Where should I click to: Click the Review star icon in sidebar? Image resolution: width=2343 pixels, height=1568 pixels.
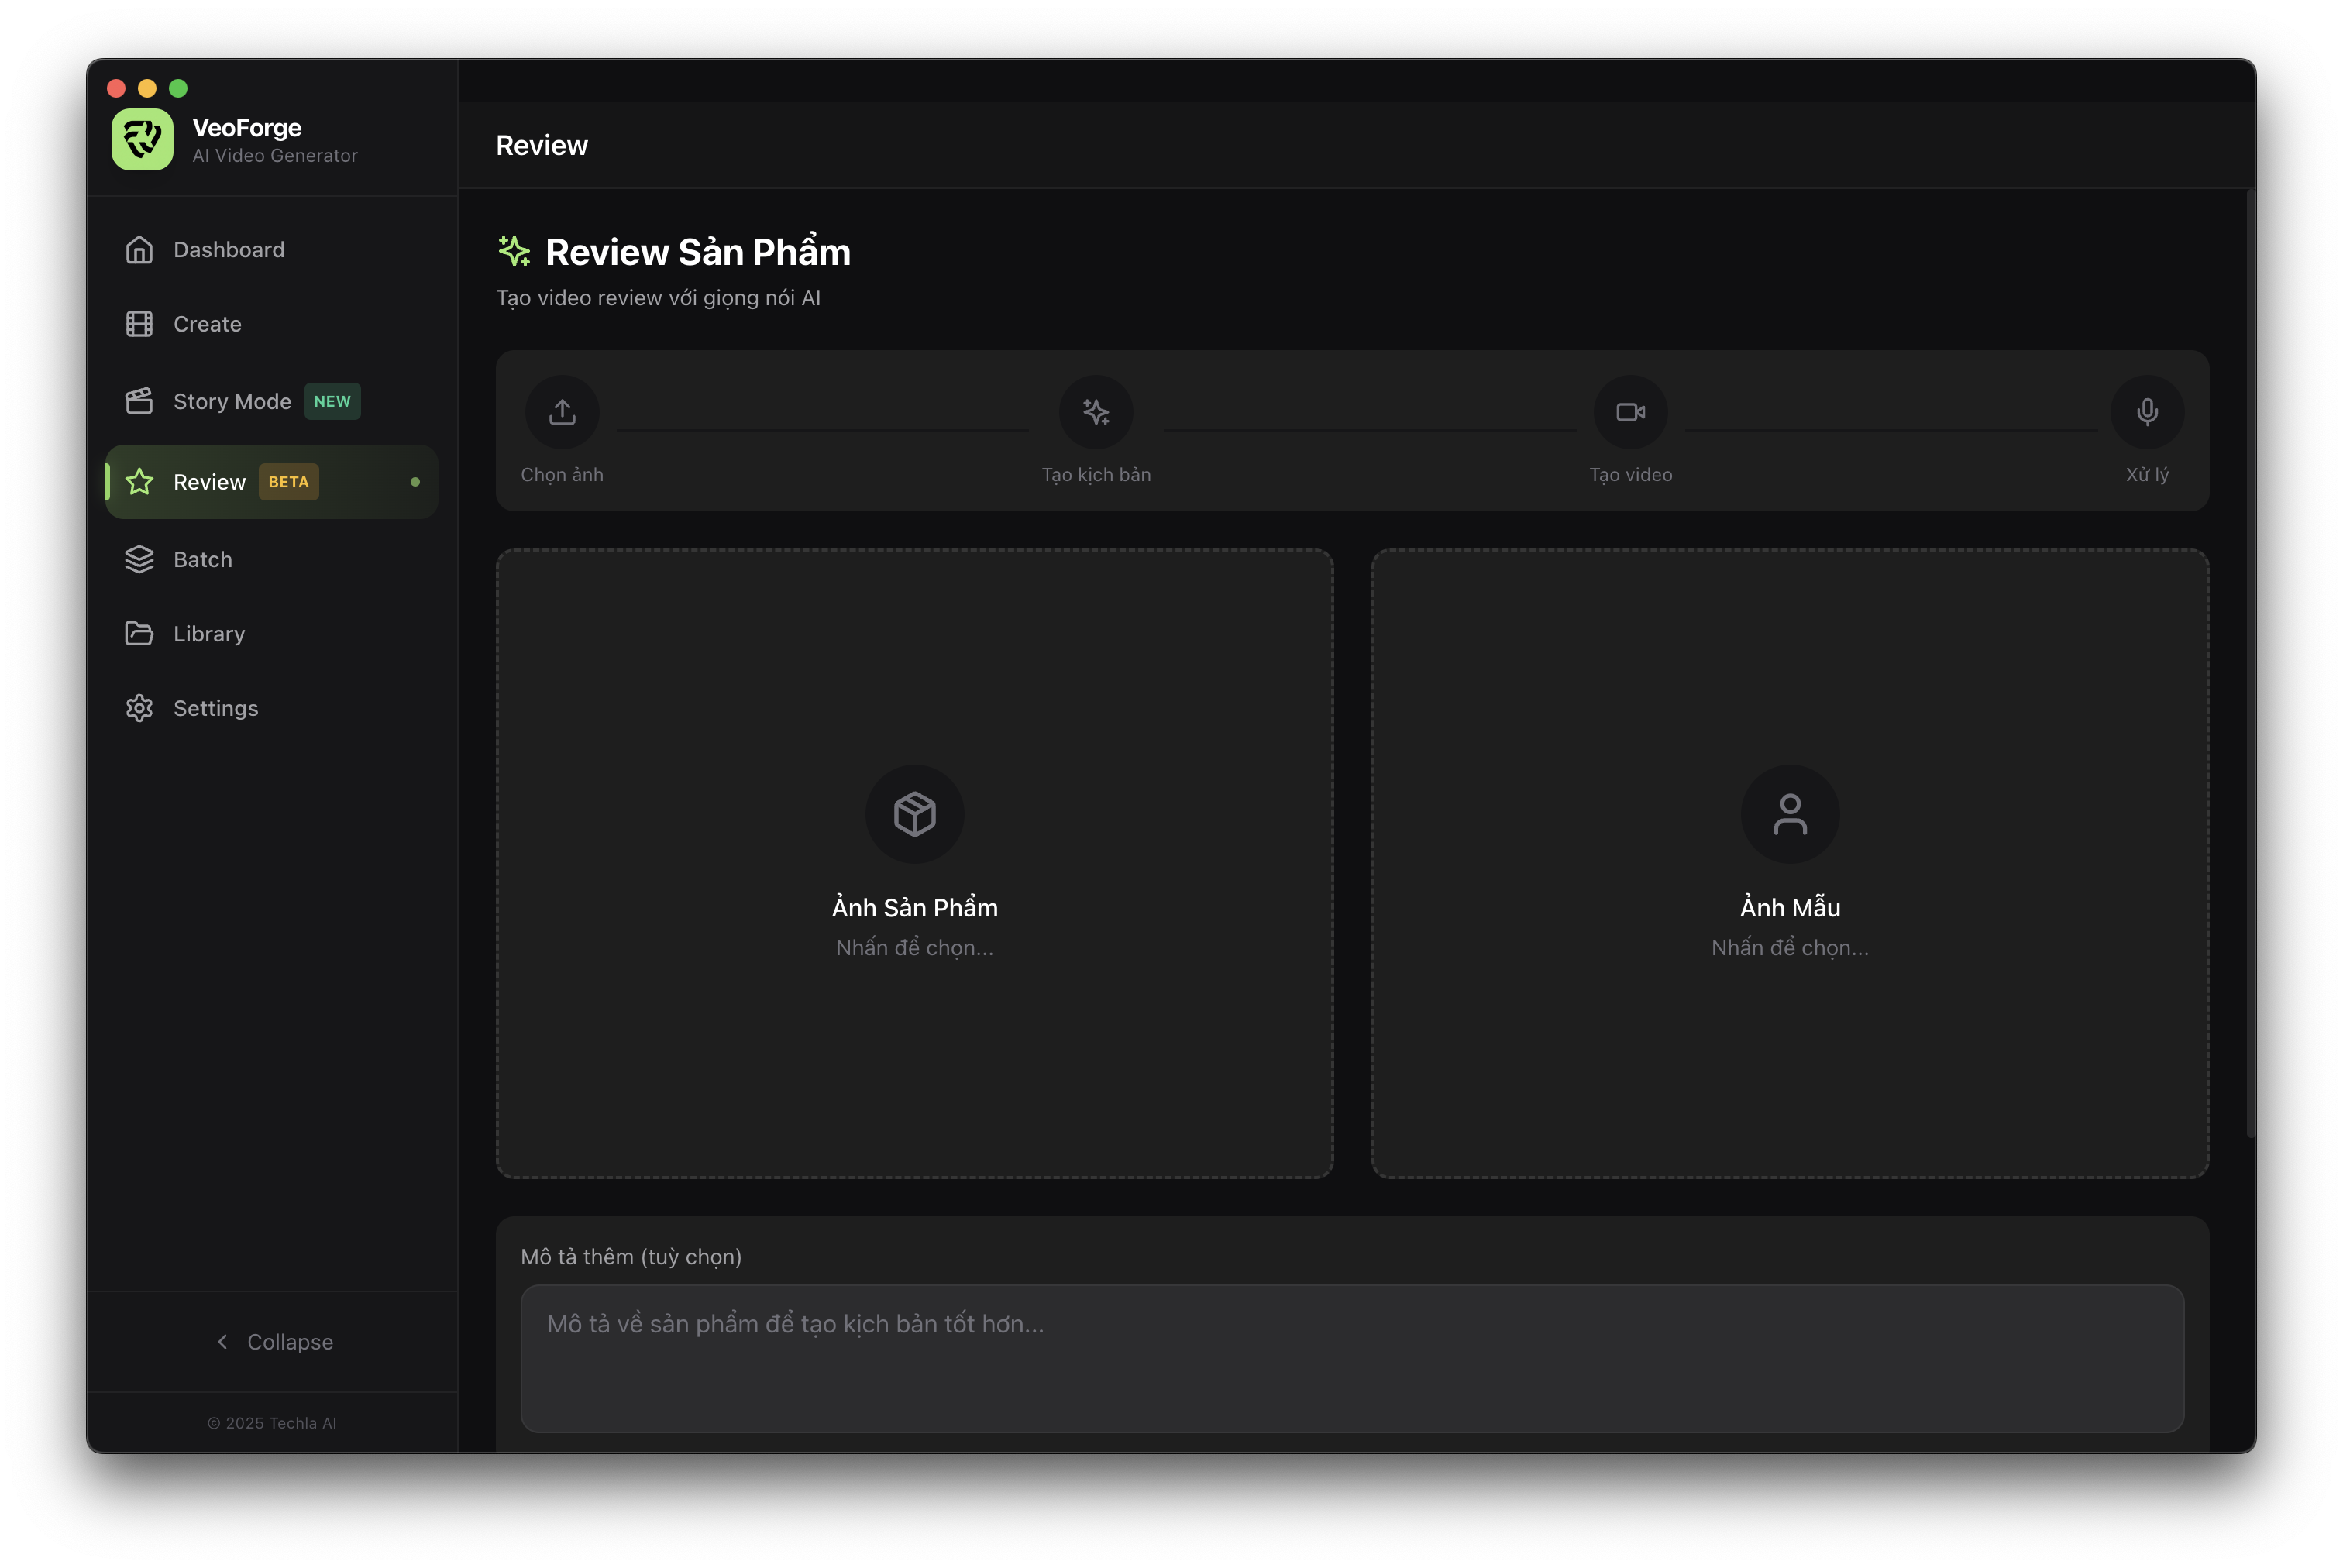click(139, 481)
